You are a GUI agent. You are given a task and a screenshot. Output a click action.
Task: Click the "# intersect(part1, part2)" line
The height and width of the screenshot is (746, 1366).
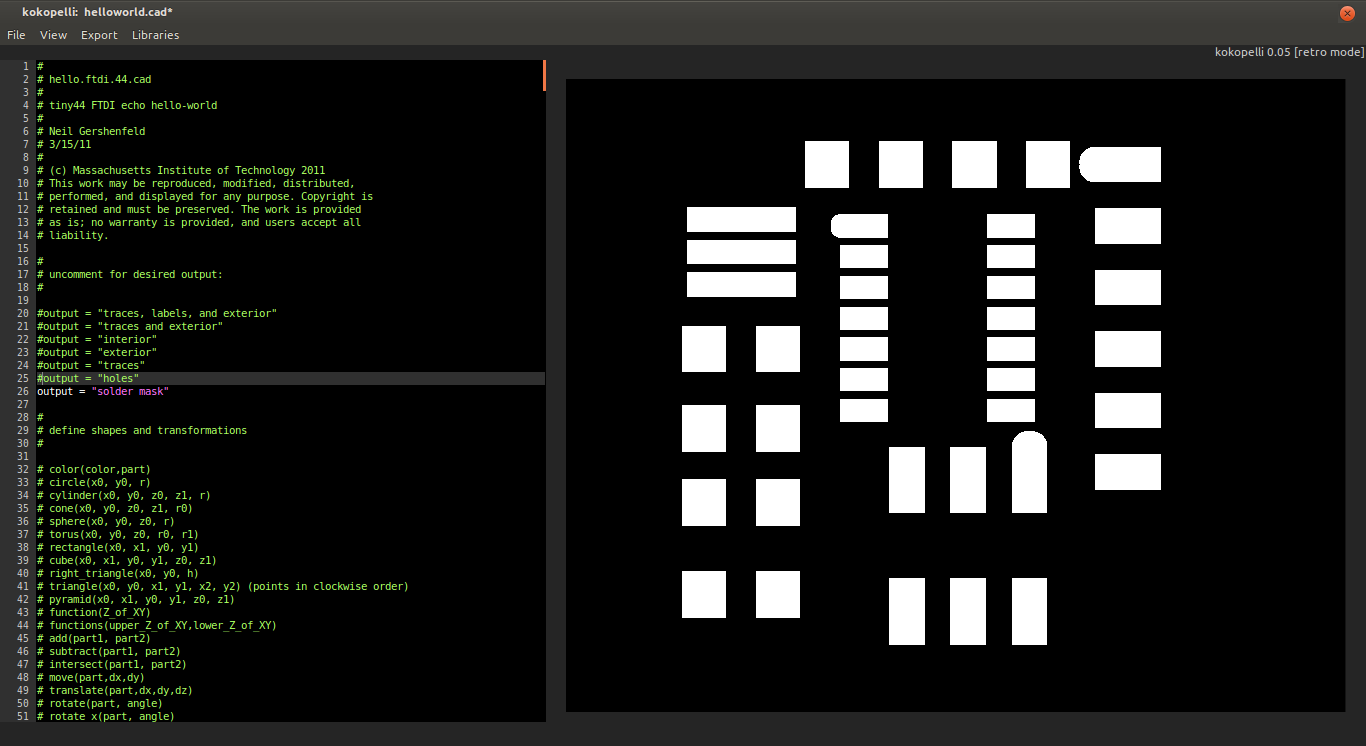[x=112, y=664]
